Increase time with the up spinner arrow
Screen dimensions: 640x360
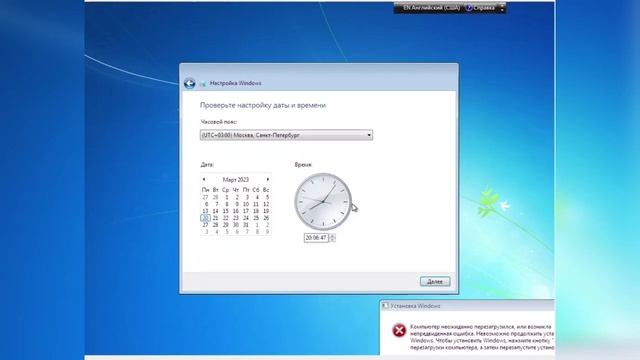coord(332,236)
